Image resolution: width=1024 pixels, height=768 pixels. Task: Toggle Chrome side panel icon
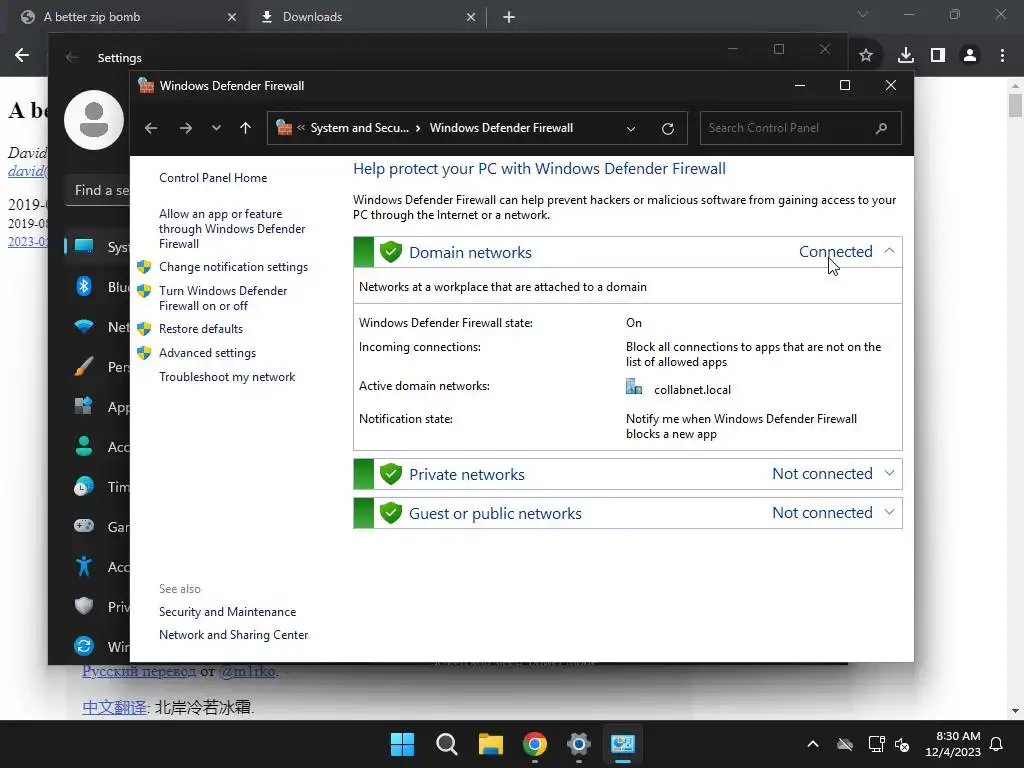pos(938,56)
